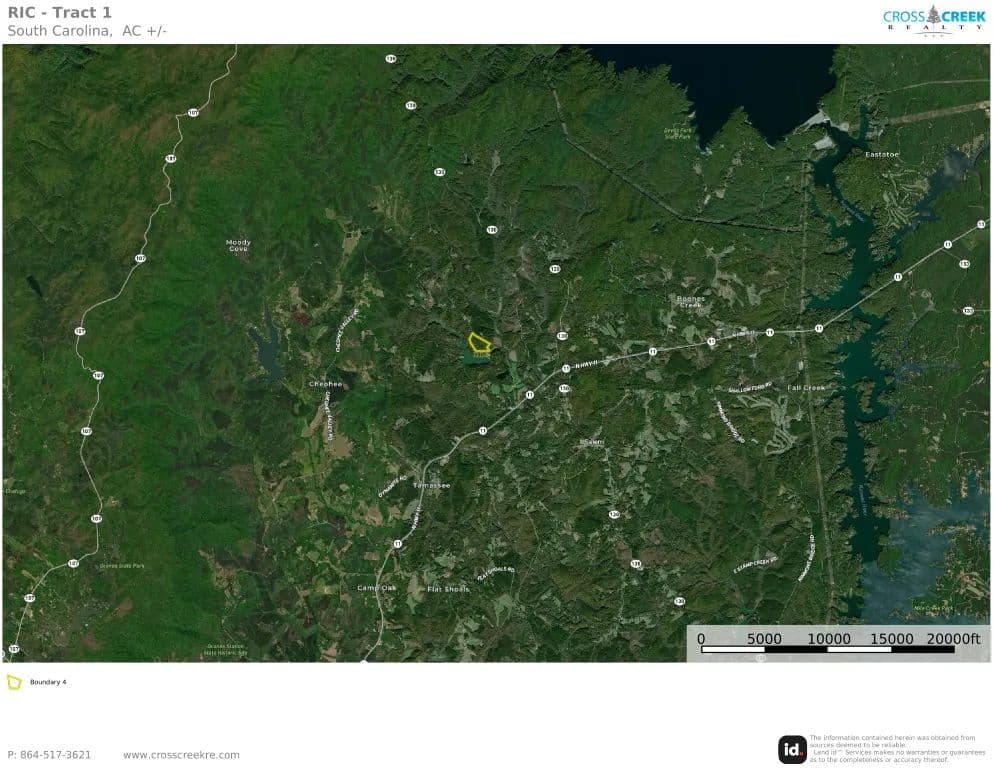Click the Cheohee place label
This screenshot has height=768, width=994.
click(x=326, y=384)
